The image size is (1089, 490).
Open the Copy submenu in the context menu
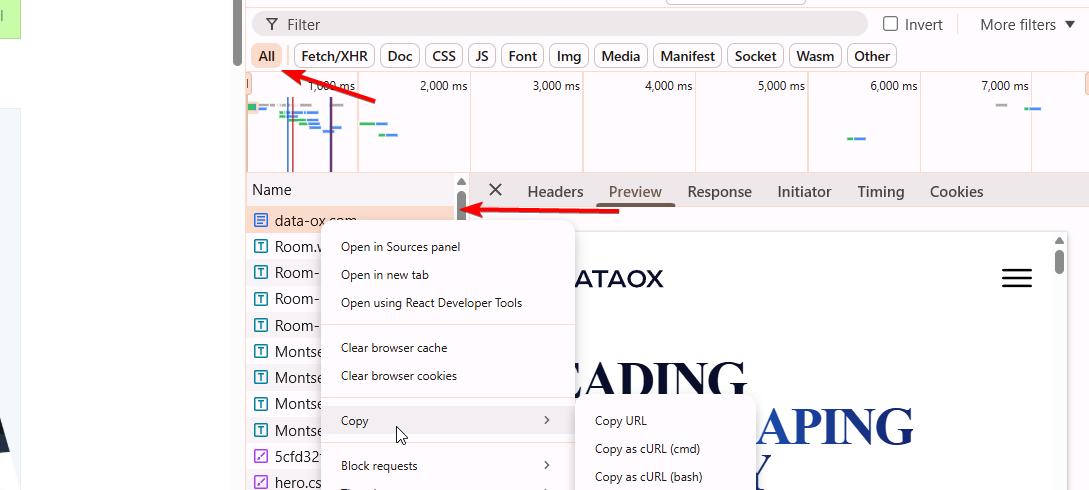[446, 421]
